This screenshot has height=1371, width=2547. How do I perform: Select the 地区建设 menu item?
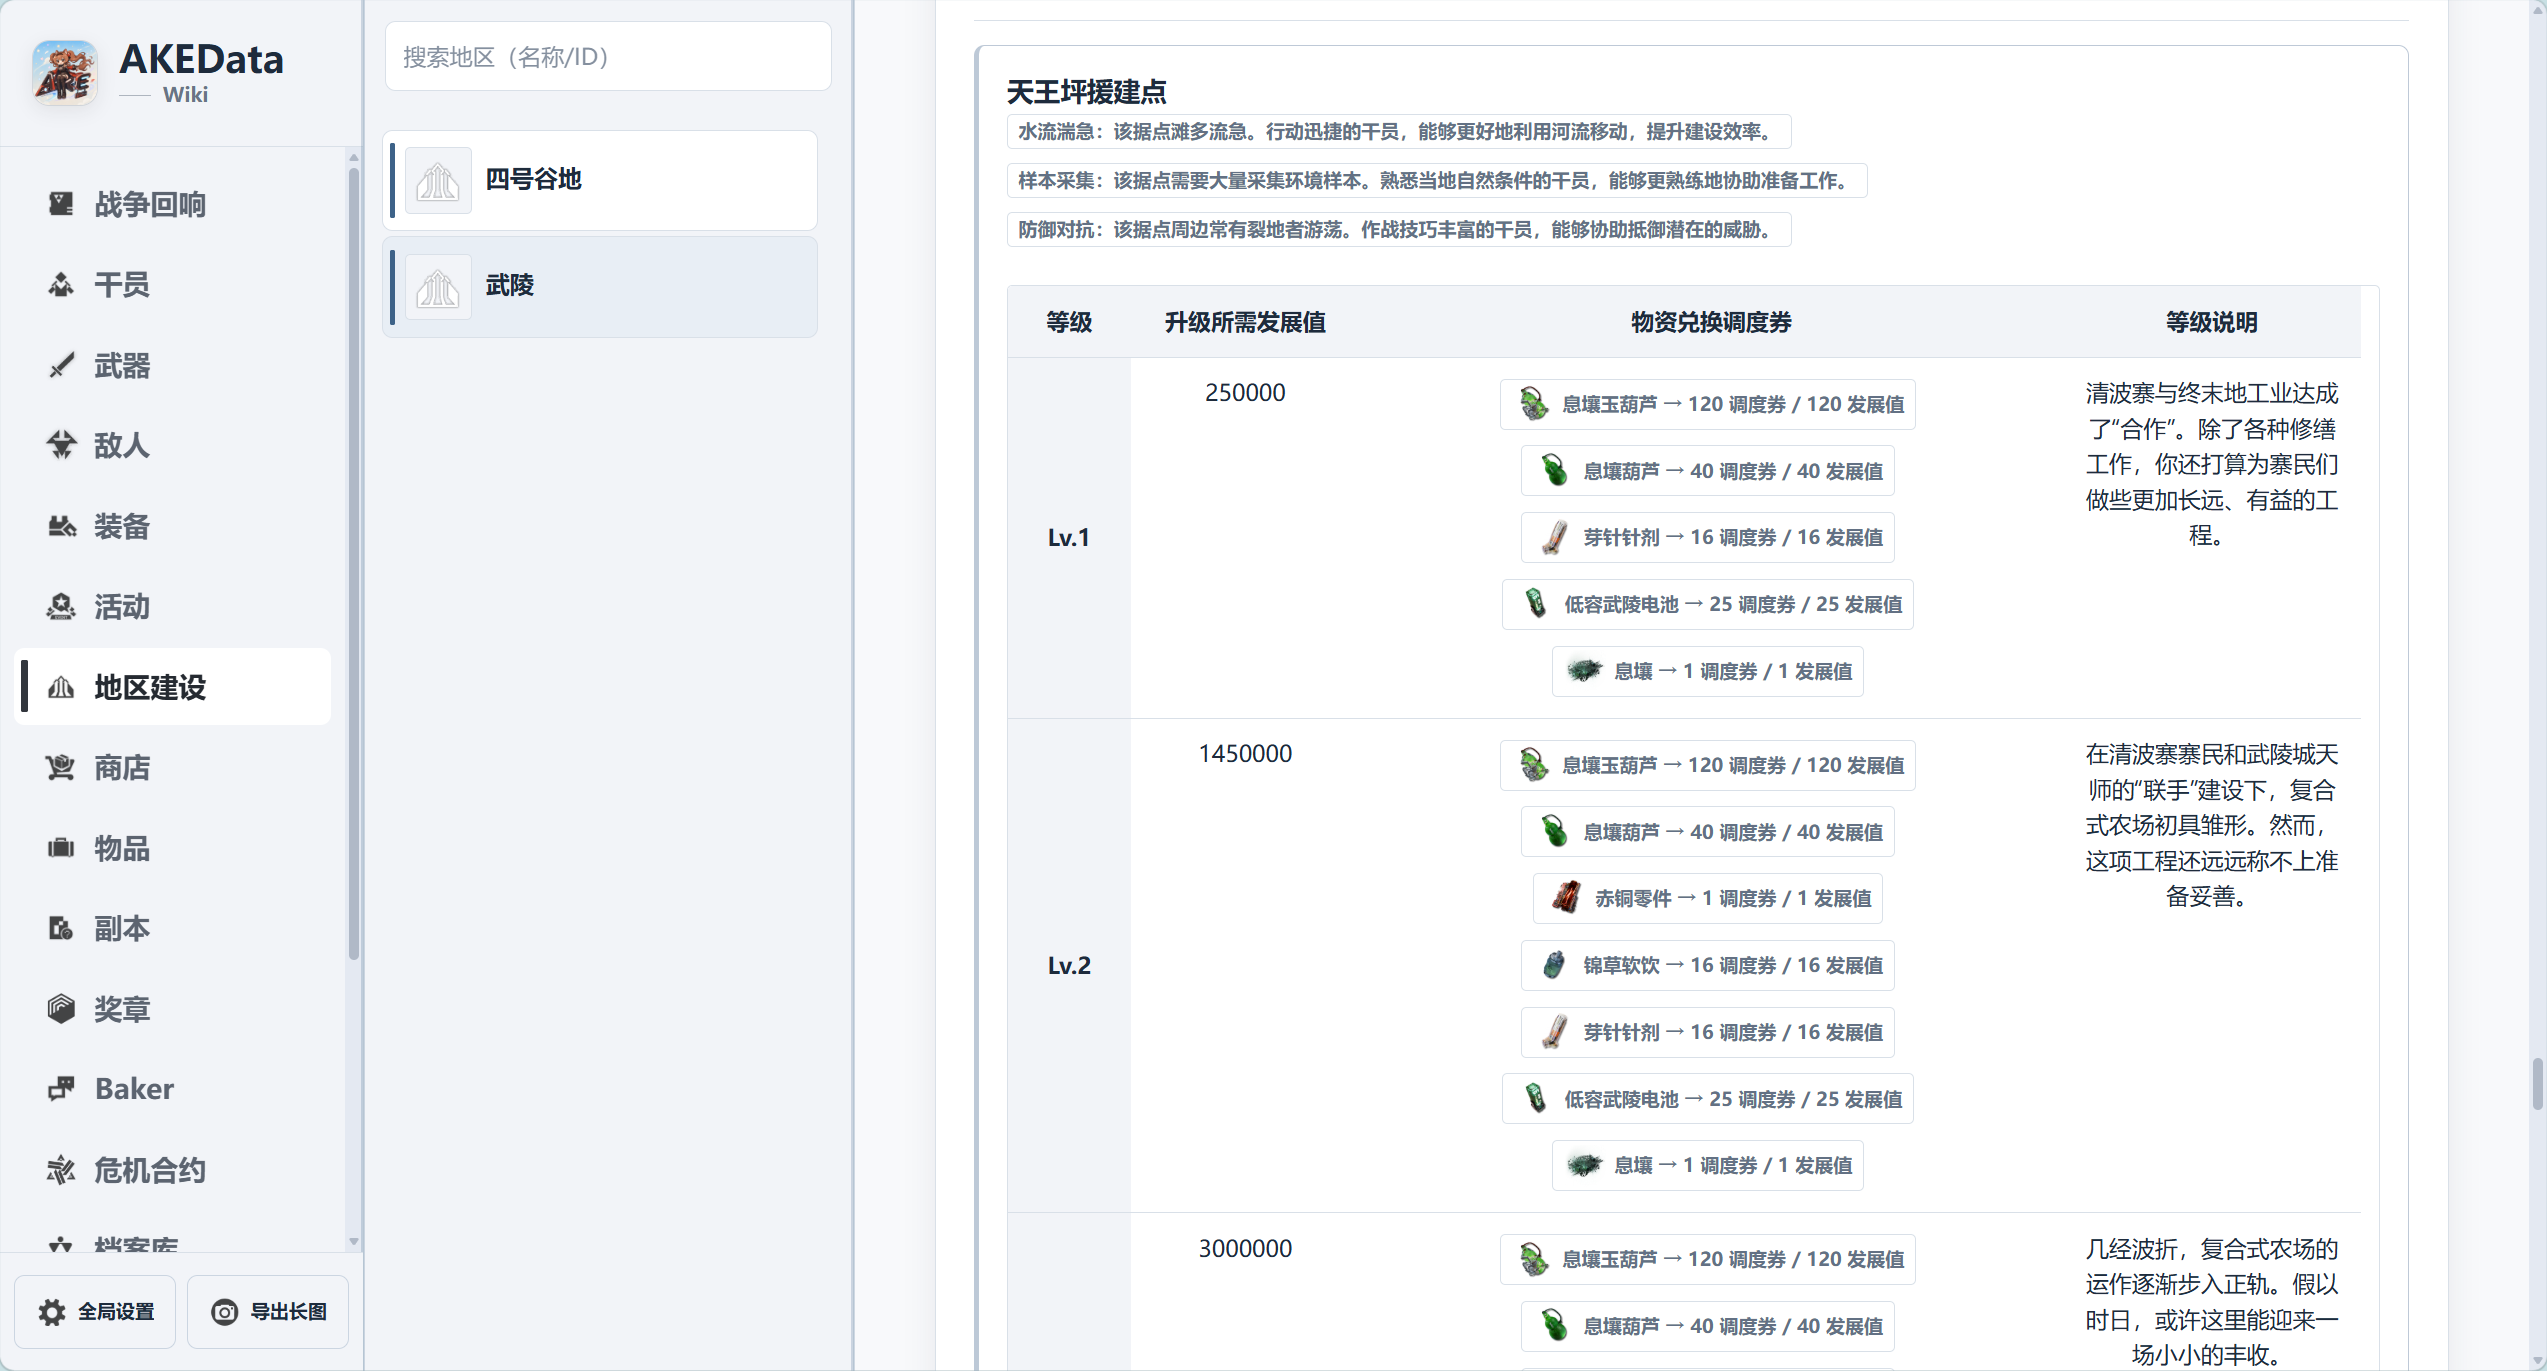tap(173, 687)
